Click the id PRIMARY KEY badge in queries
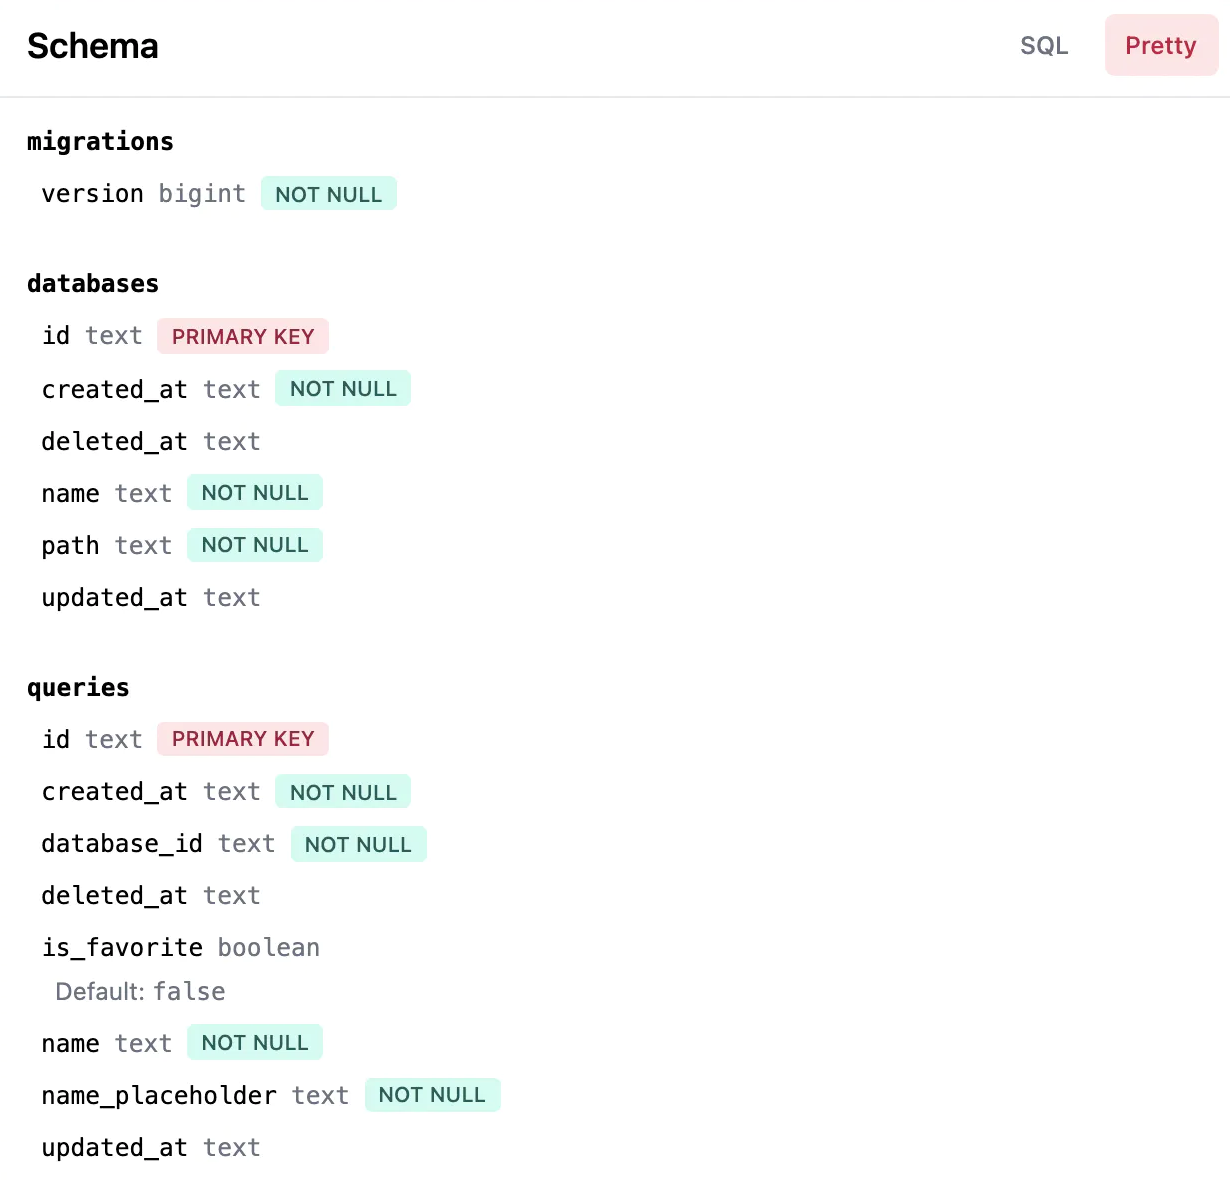The height and width of the screenshot is (1180, 1230). tap(243, 739)
